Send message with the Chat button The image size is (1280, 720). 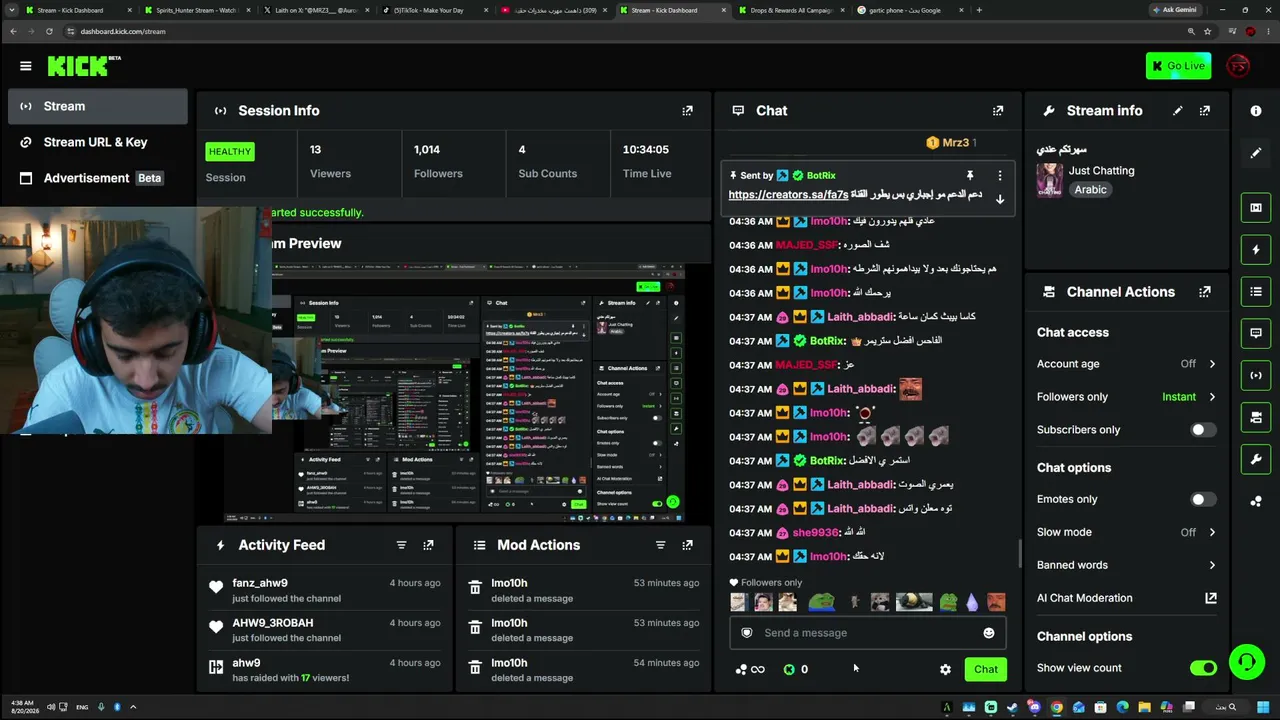coord(986,670)
